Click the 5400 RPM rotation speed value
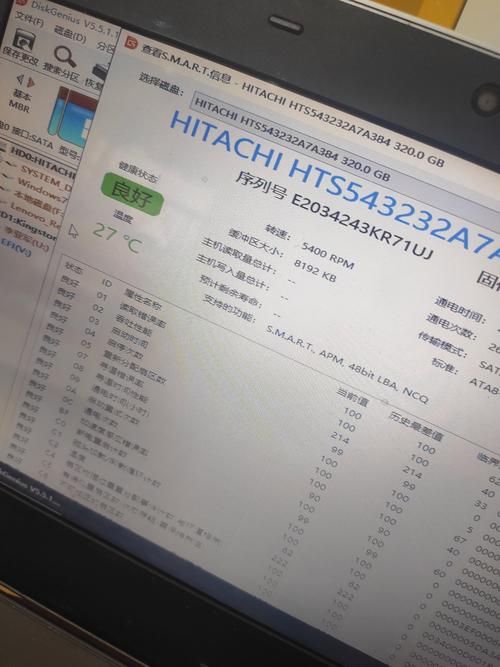The height and width of the screenshot is (667, 500). pyautogui.click(x=328, y=256)
